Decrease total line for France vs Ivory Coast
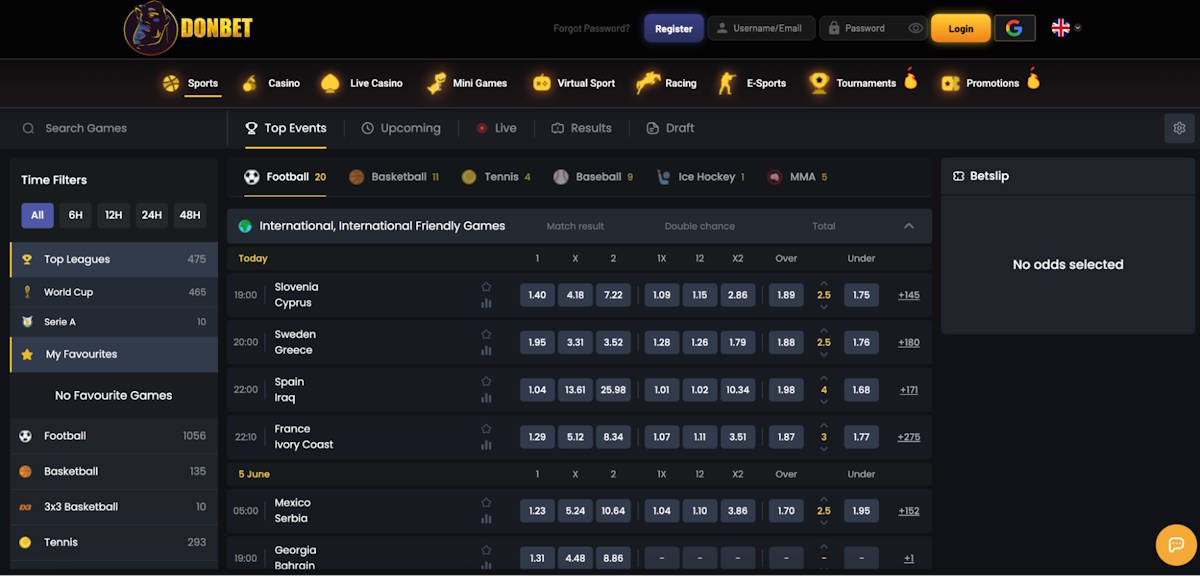The image size is (1200, 576). click(x=824, y=448)
